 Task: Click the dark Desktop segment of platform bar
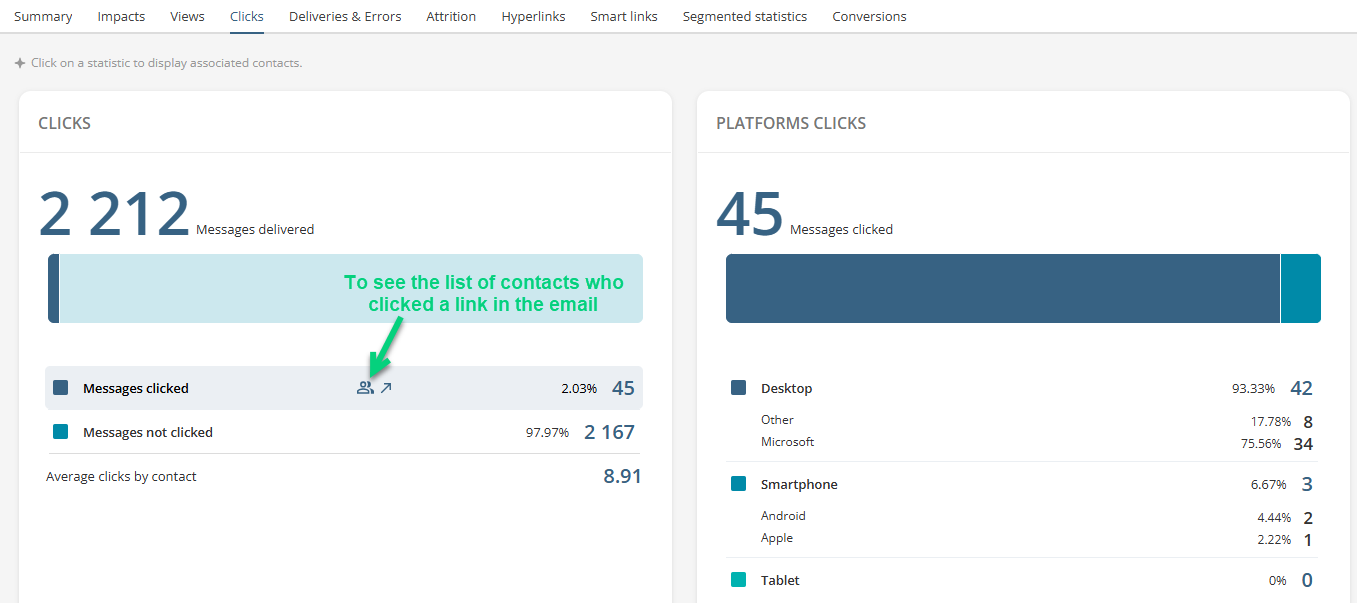point(1003,288)
